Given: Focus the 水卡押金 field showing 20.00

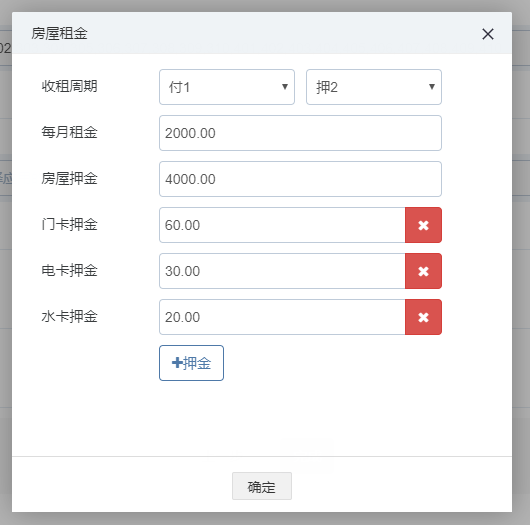Looking at the screenshot, I should (x=282, y=317).
